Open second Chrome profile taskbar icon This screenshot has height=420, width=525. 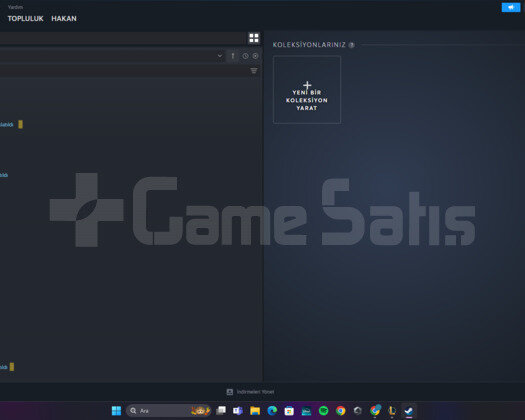(375, 410)
